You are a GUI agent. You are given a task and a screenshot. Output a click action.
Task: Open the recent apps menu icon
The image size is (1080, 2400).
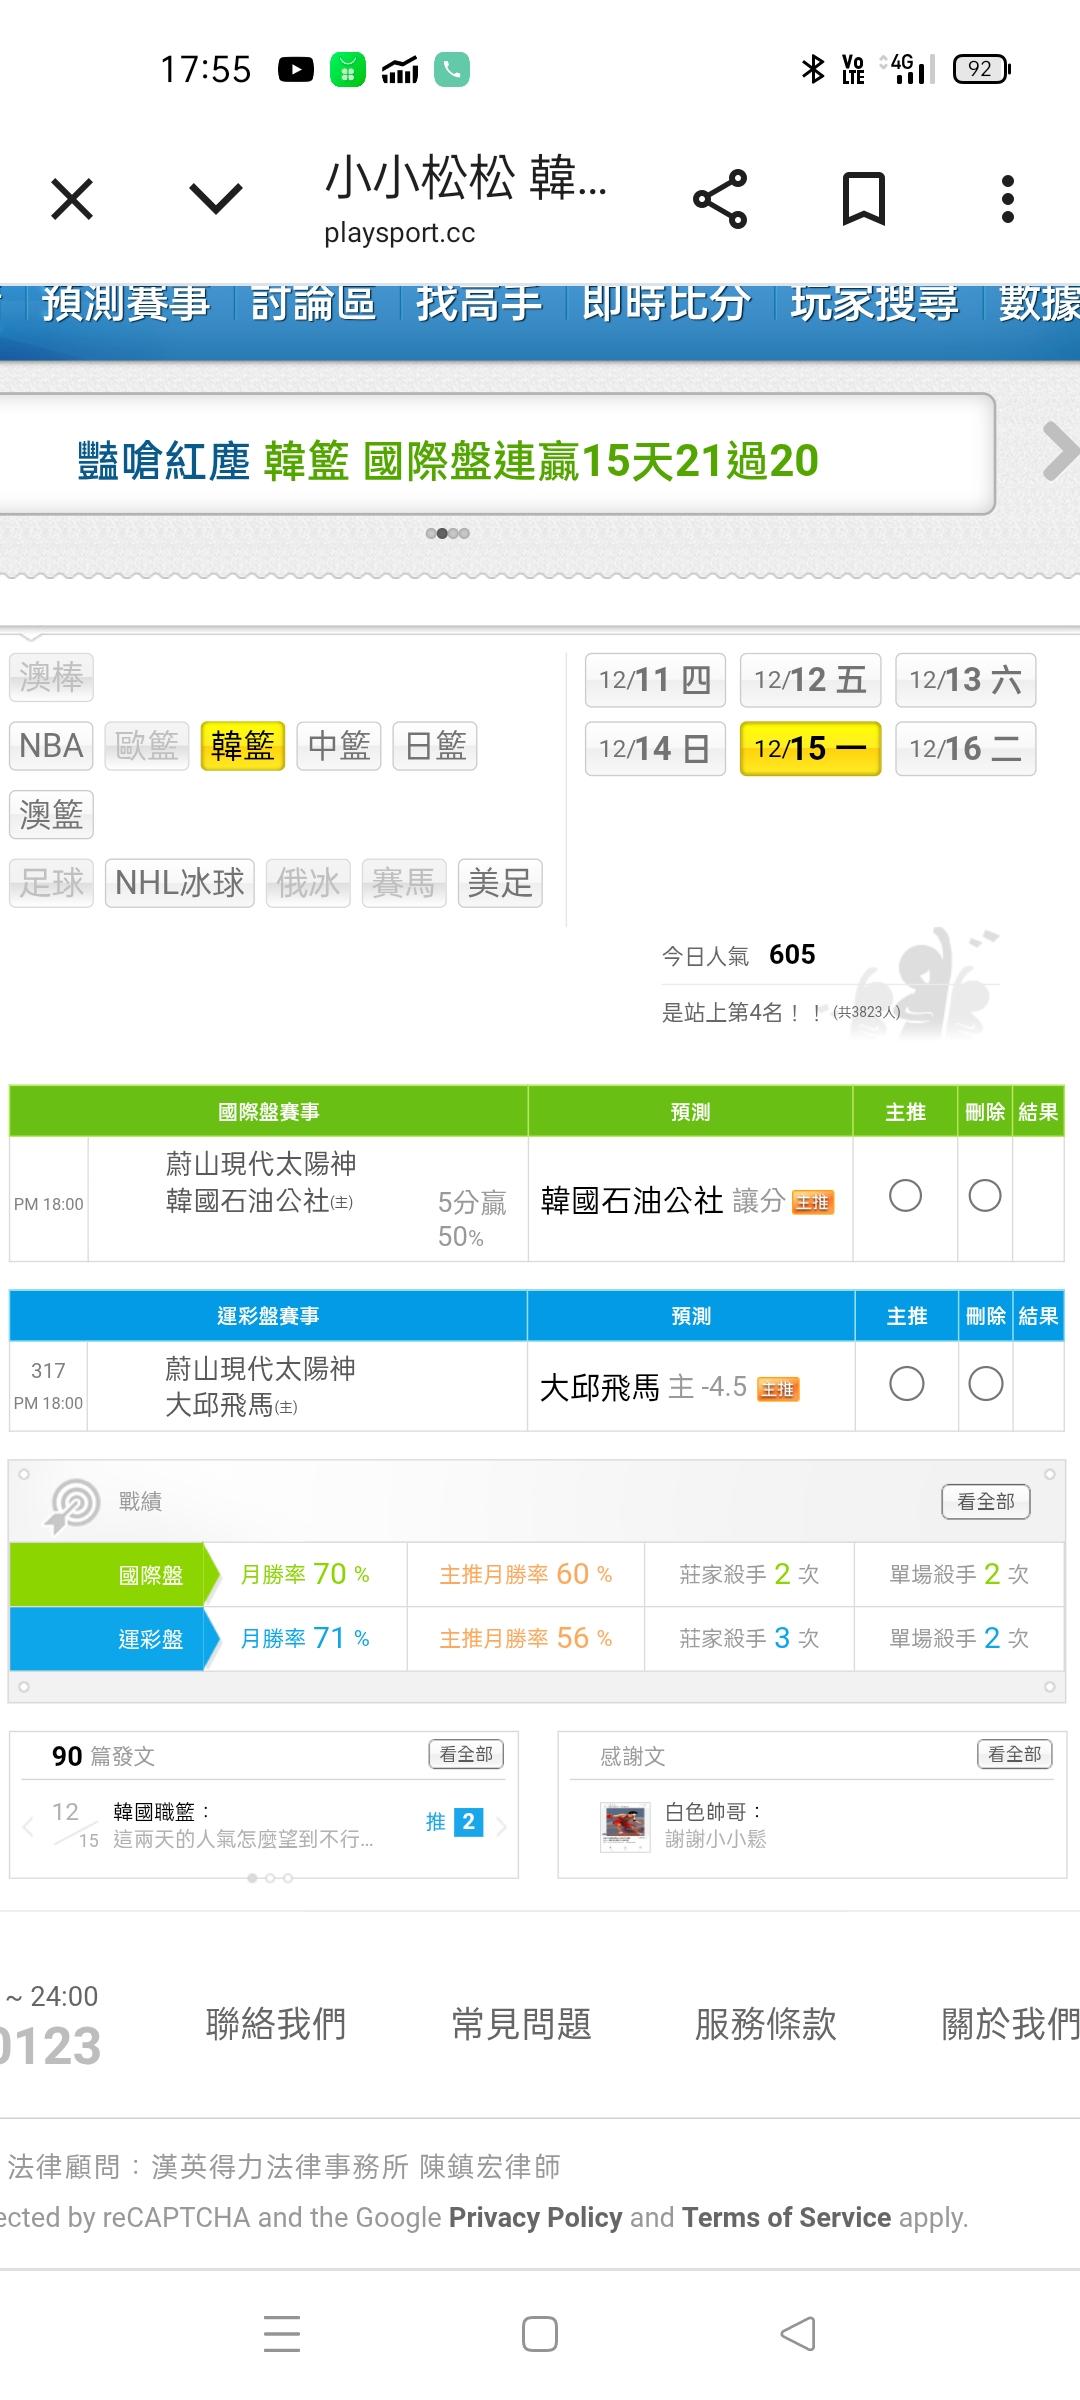point(282,2334)
